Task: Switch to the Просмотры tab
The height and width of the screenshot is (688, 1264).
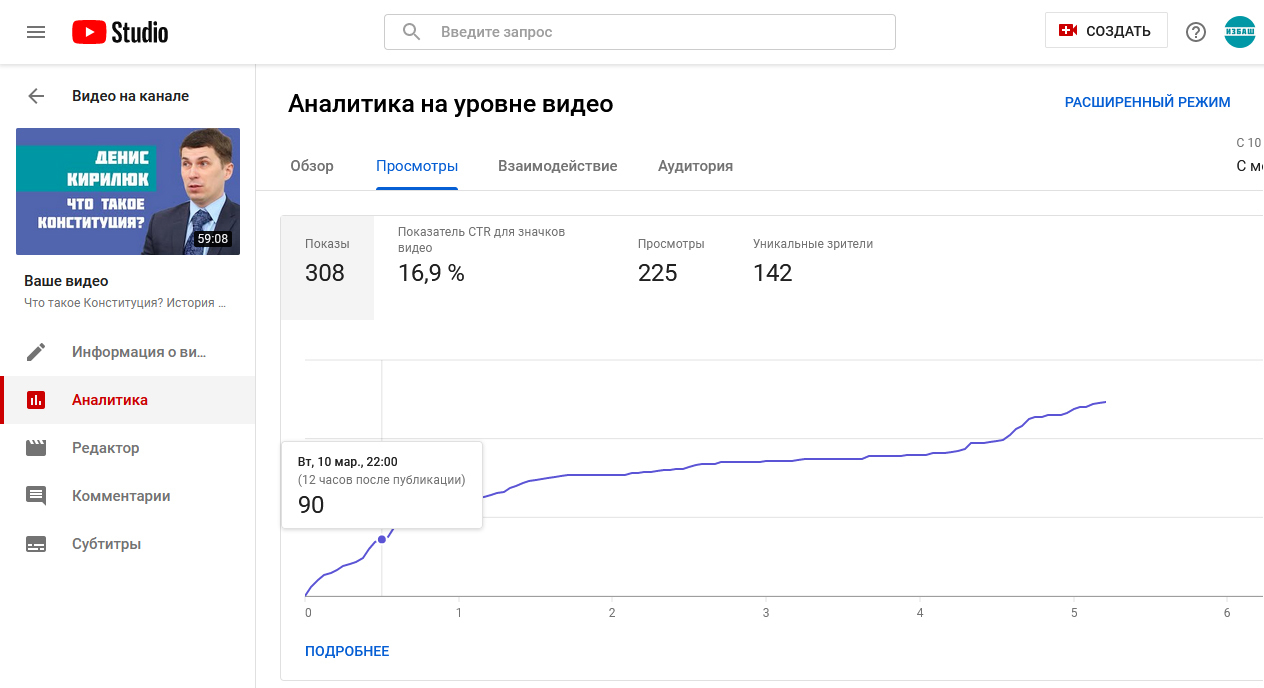Action: pyautogui.click(x=417, y=166)
